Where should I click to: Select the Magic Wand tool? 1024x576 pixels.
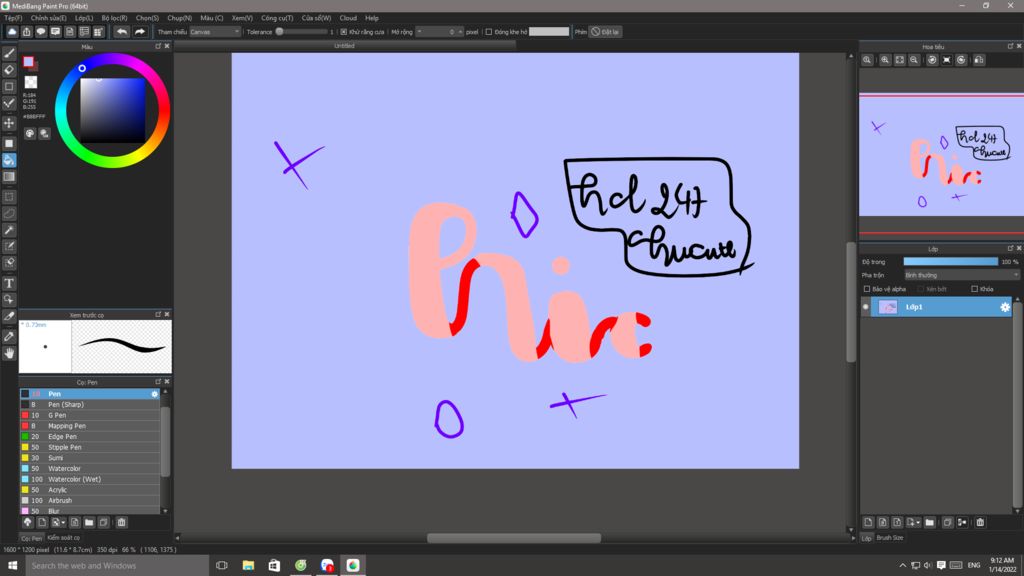pos(9,230)
